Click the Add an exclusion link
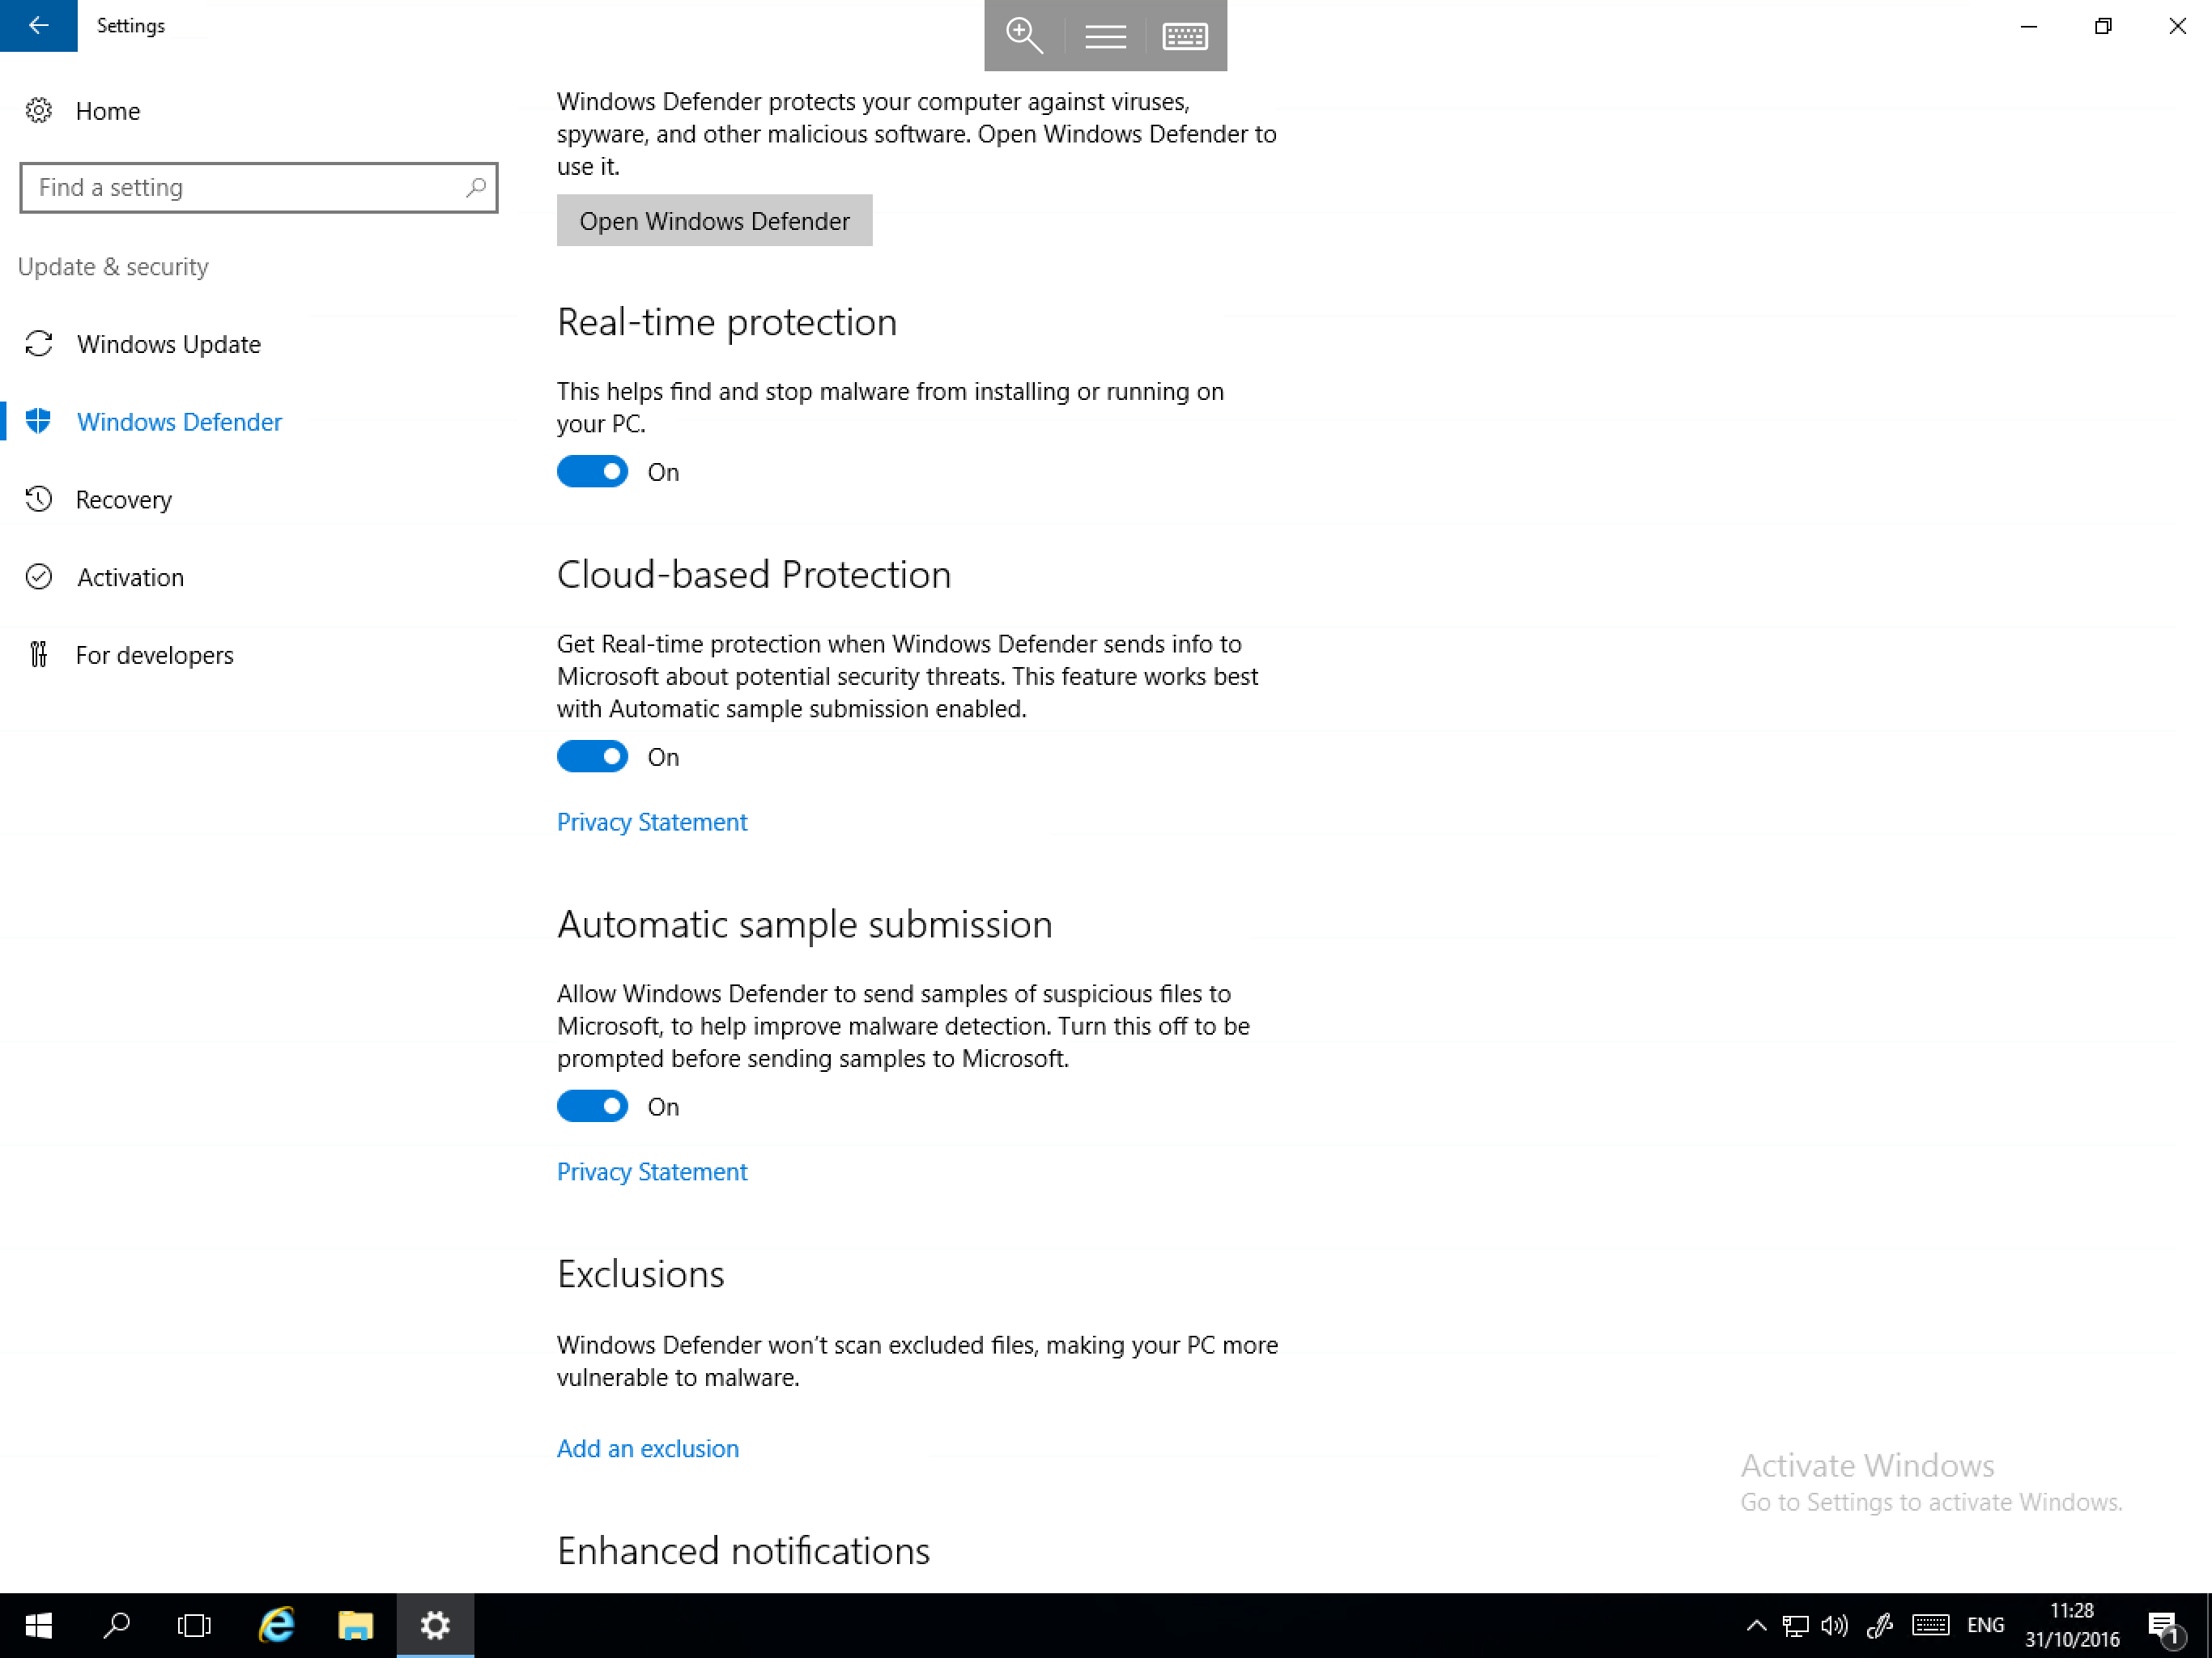2212x1658 pixels. coord(648,1448)
